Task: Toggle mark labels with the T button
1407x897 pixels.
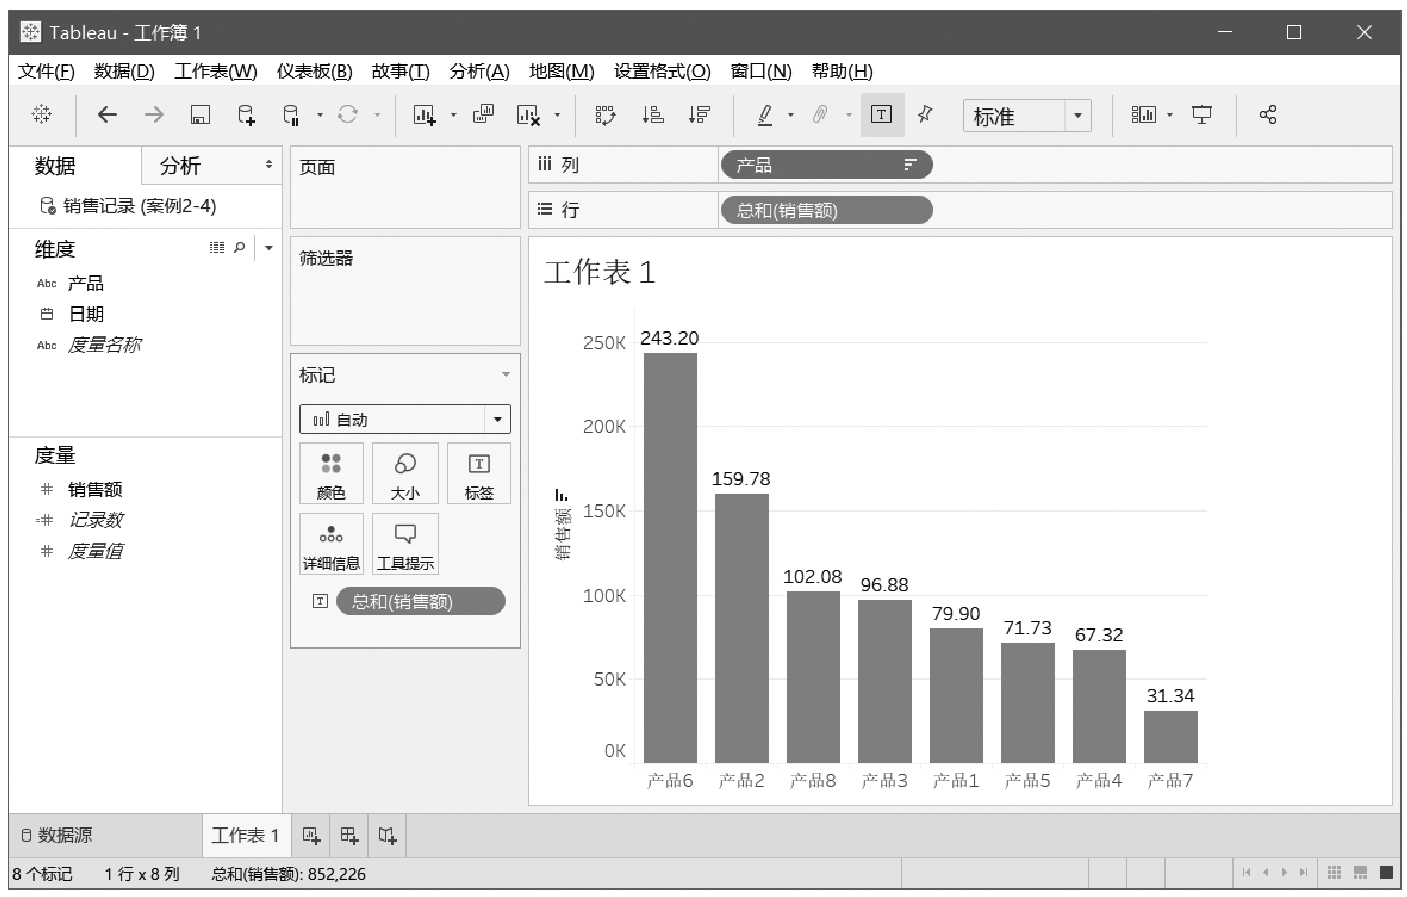Action: [x=881, y=115]
